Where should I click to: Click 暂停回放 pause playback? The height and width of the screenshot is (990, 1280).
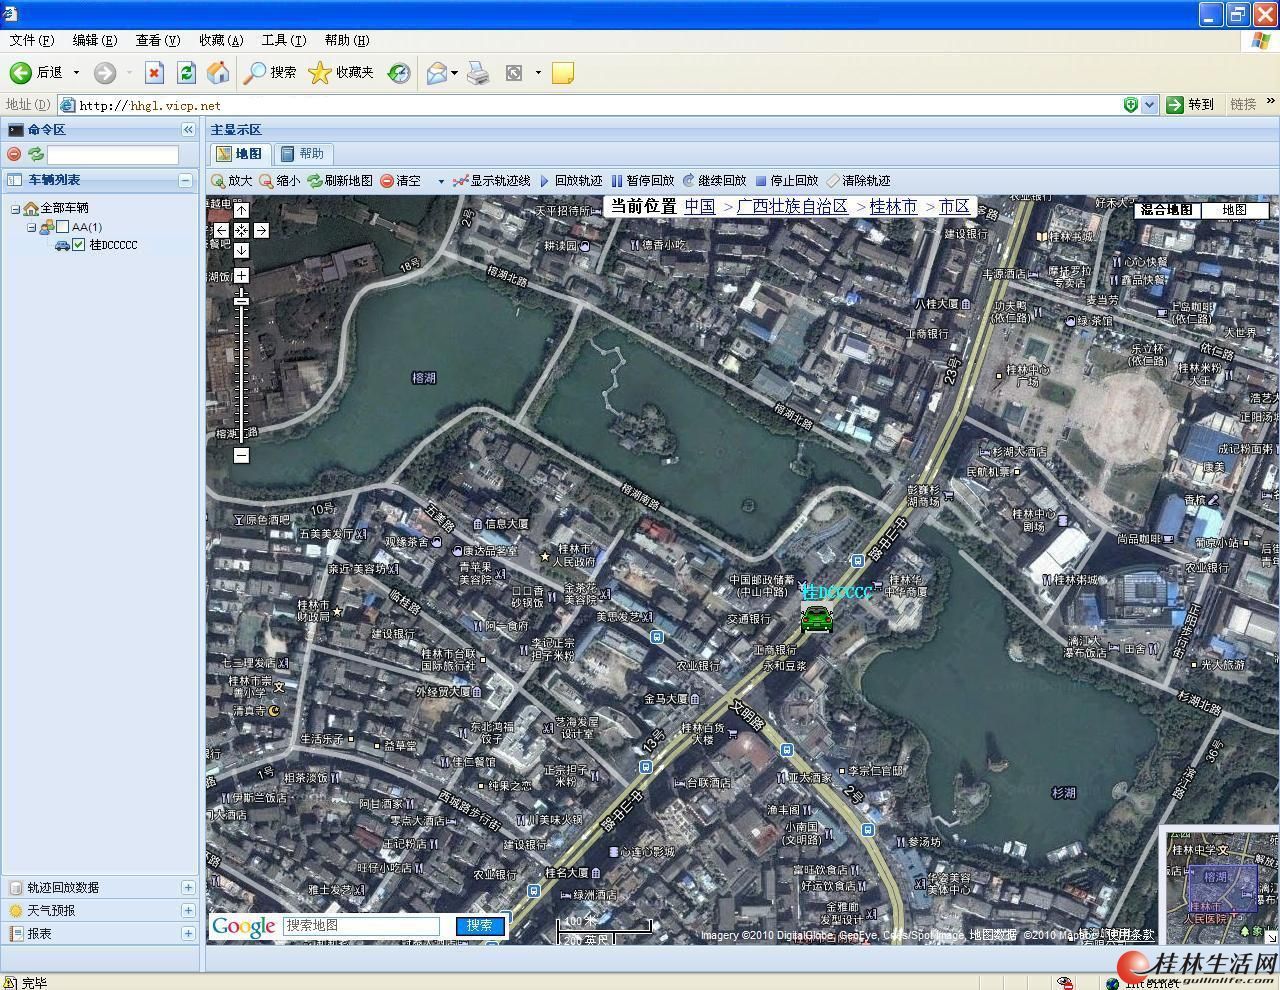tap(643, 181)
